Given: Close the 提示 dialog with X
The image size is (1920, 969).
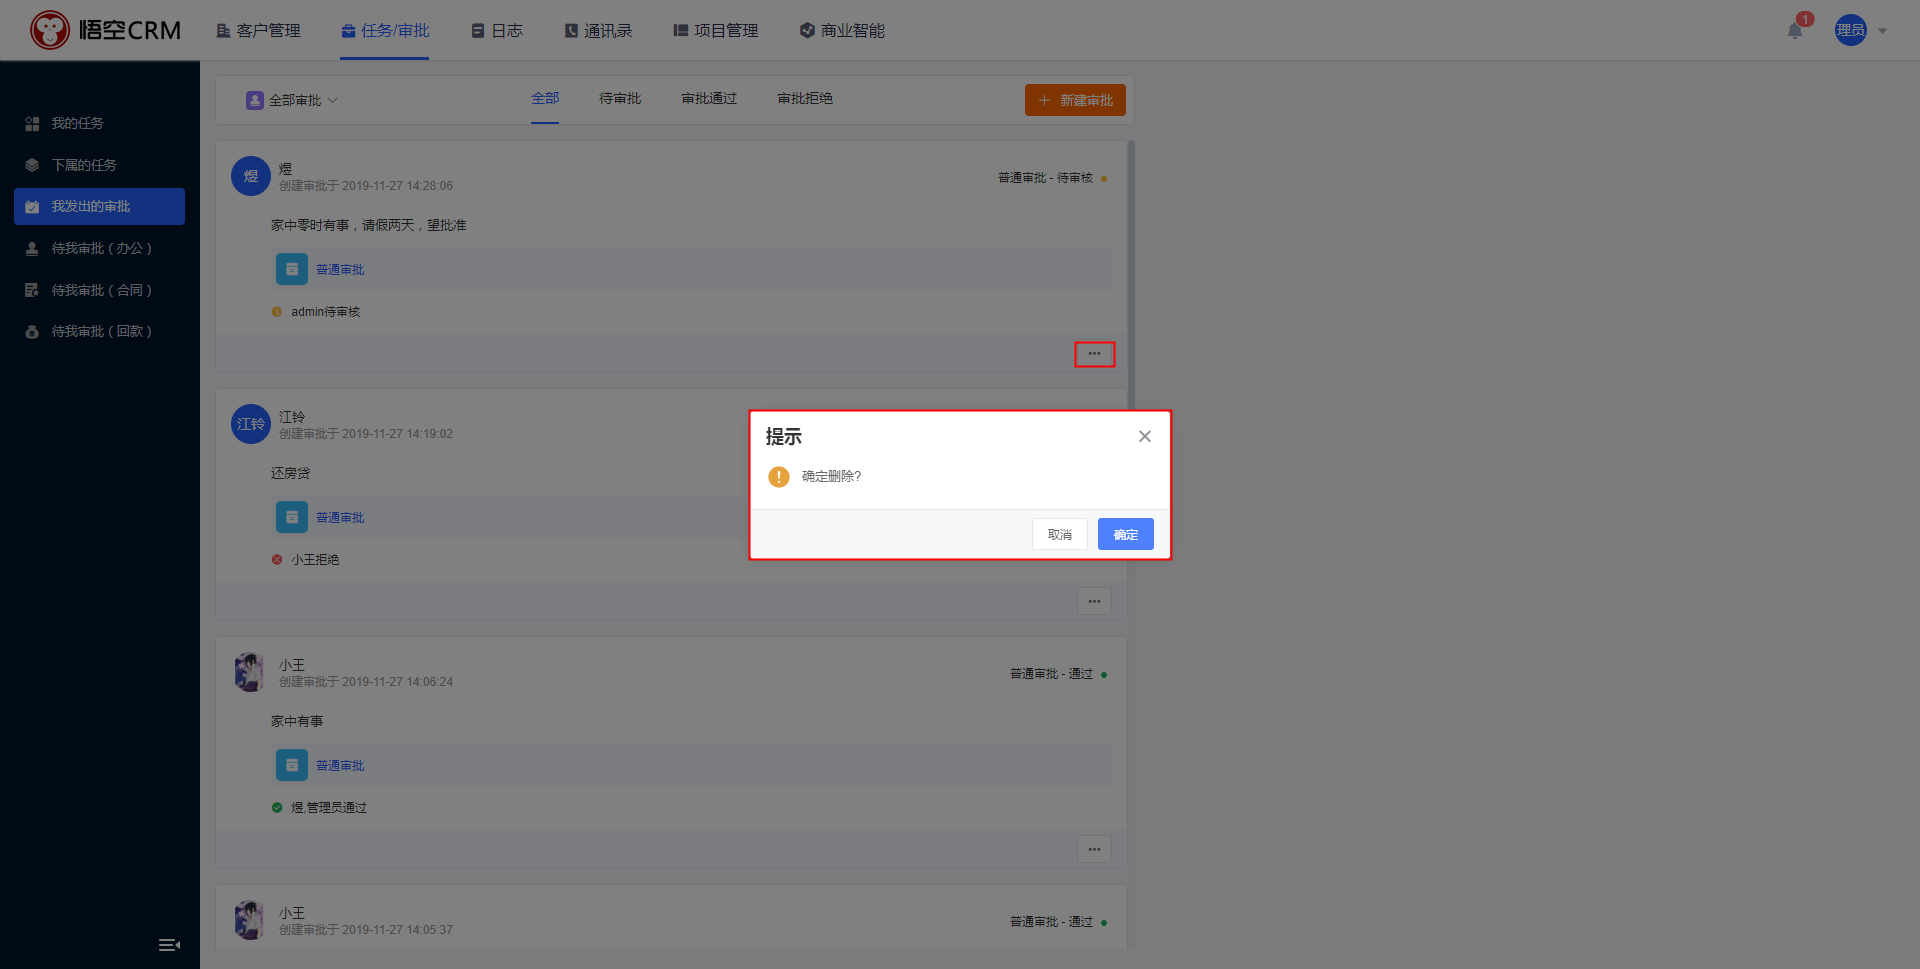Looking at the screenshot, I should click(1145, 436).
